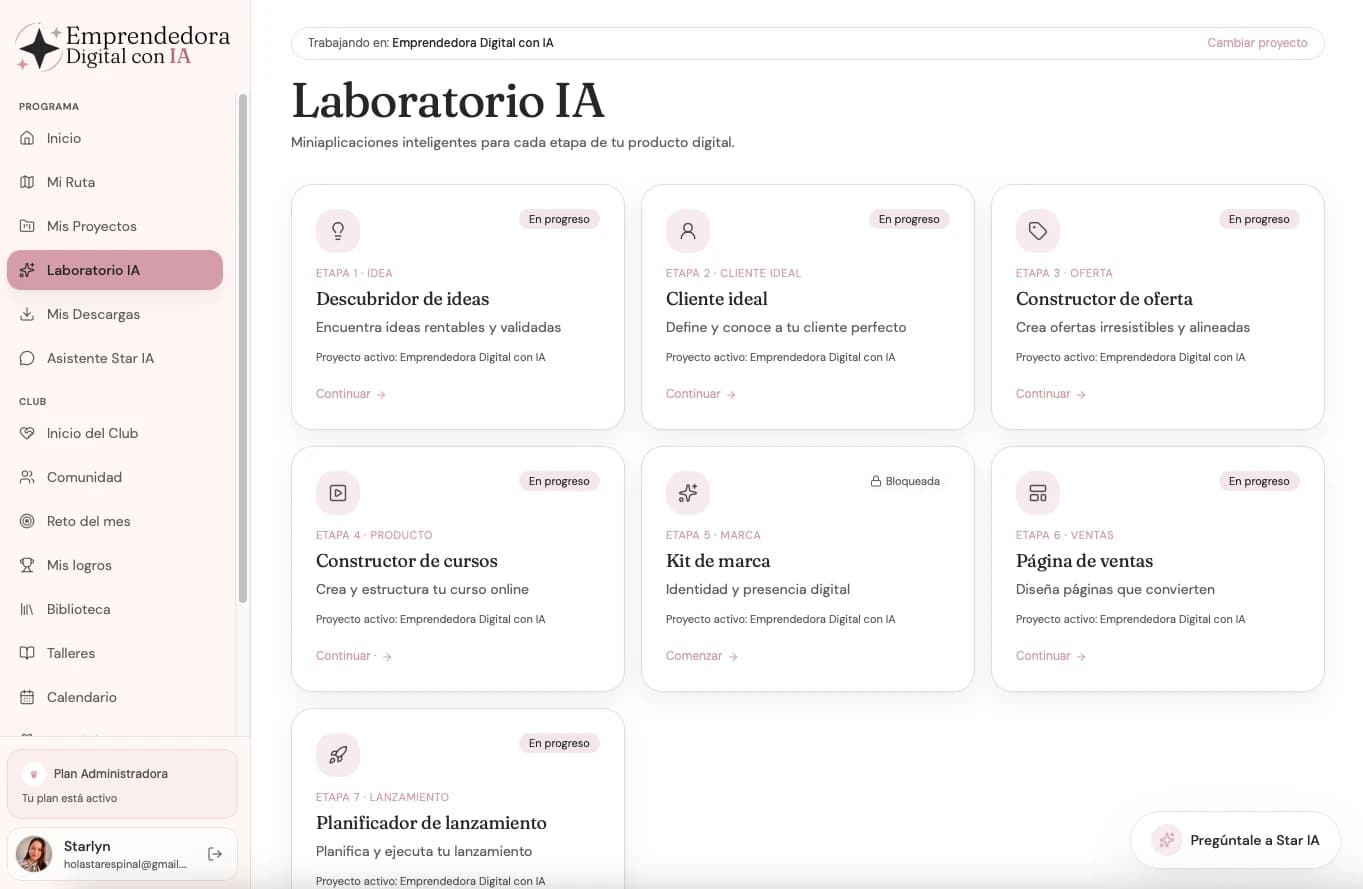Image resolution: width=1363 pixels, height=889 pixels.
Task: Click the Constructor de oferta title
Action: [1104, 299]
